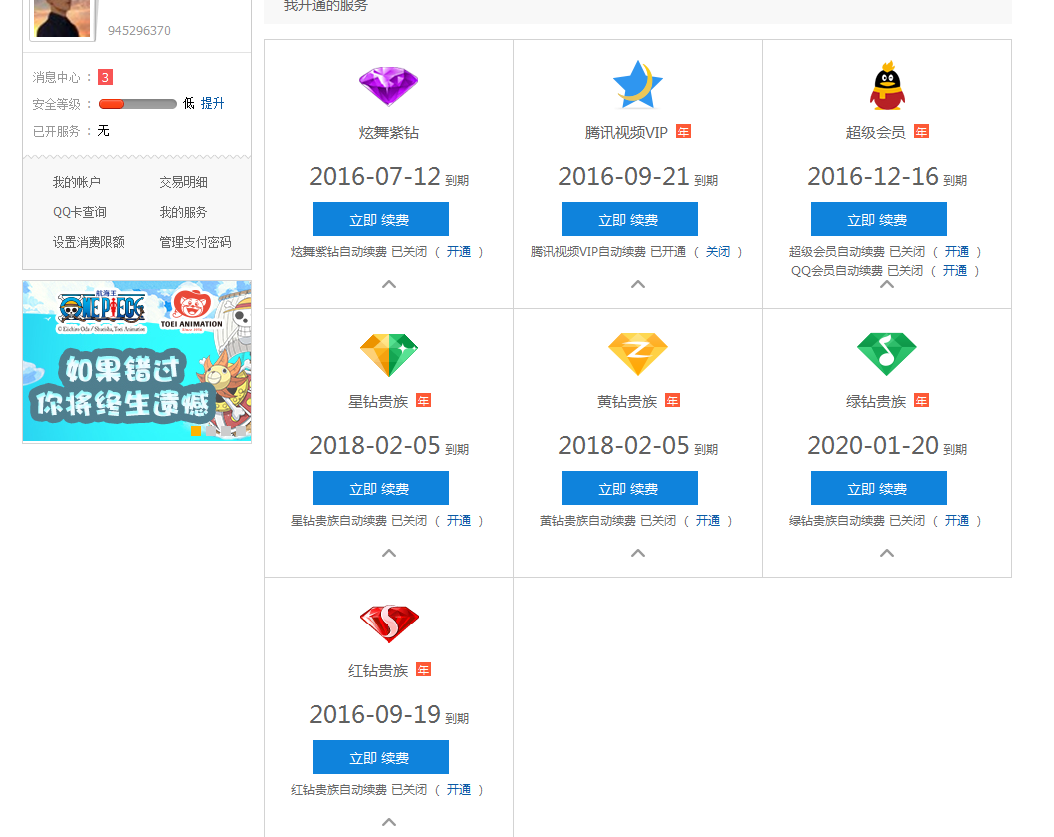Viewport: 1054px width, 837px height.
Task: Turn on QQ会员自动续费 with 开通
Action: click(x=956, y=270)
